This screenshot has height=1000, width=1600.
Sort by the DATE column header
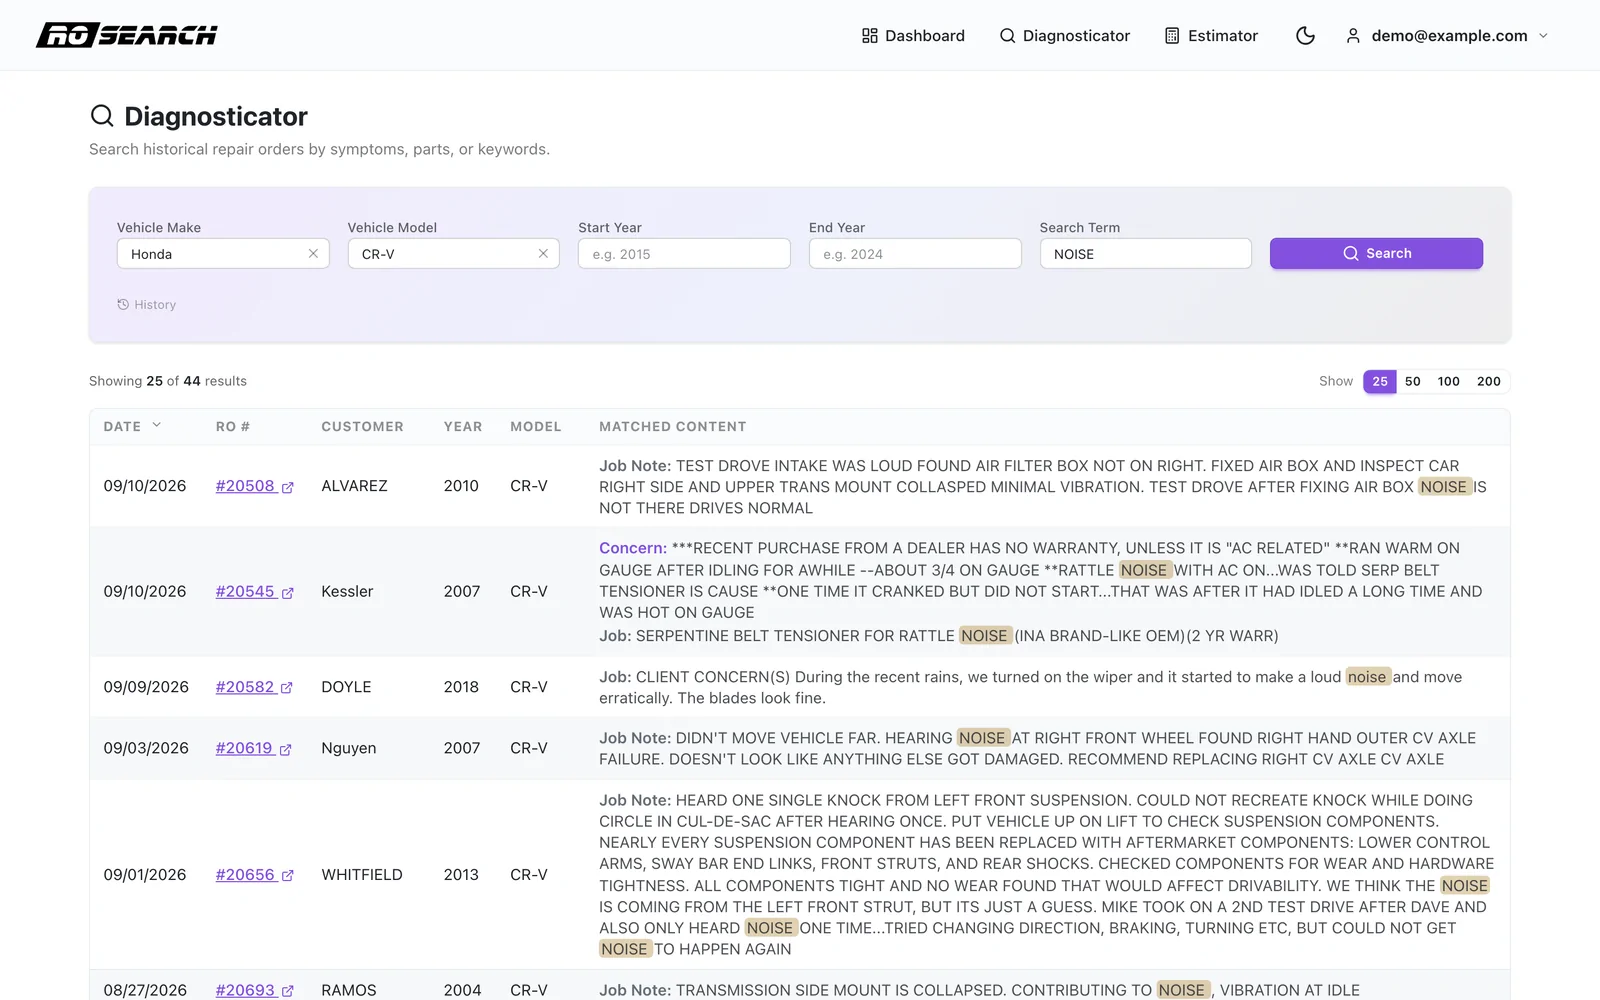point(132,426)
